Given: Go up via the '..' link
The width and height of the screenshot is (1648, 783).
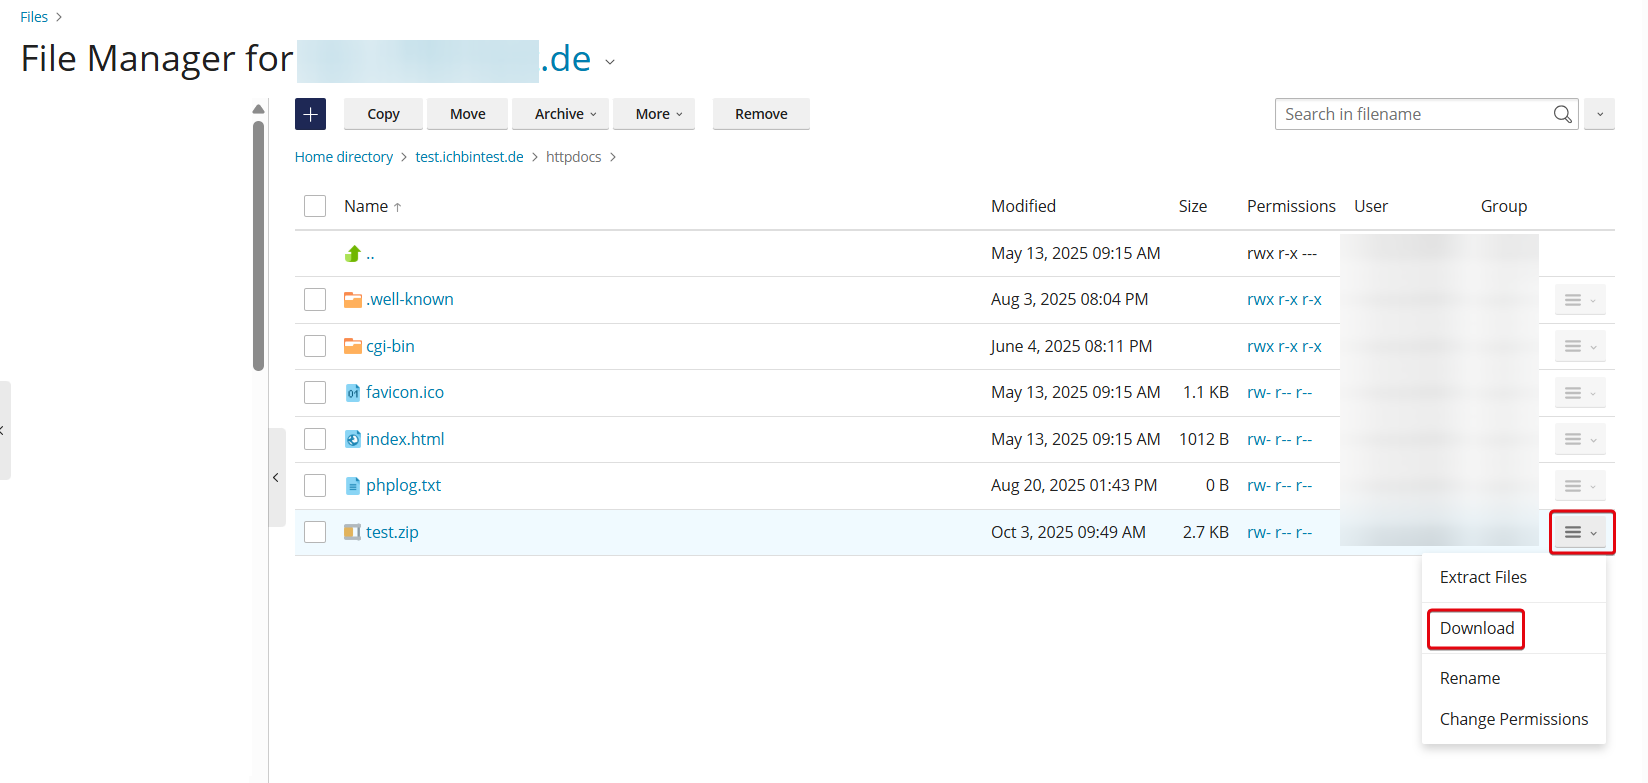Looking at the screenshot, I should 370,254.
